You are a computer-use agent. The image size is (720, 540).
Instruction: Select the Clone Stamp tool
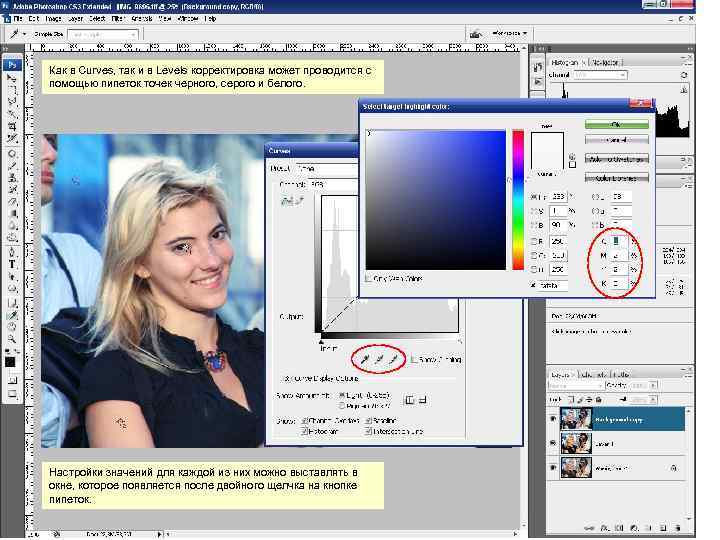pyautogui.click(x=11, y=177)
